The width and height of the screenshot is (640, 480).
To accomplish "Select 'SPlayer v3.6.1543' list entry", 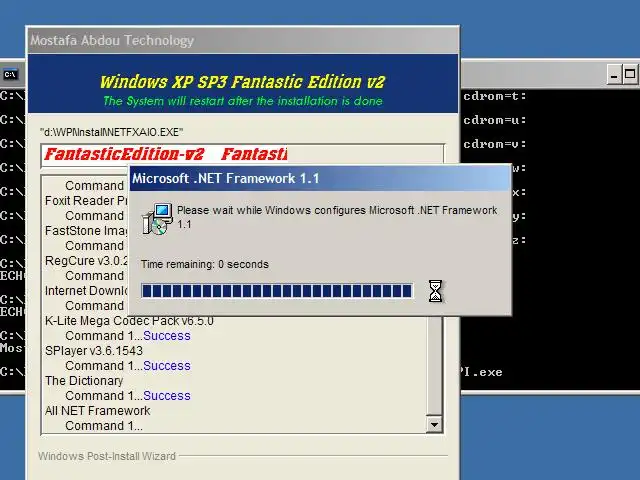I will 94,351.
